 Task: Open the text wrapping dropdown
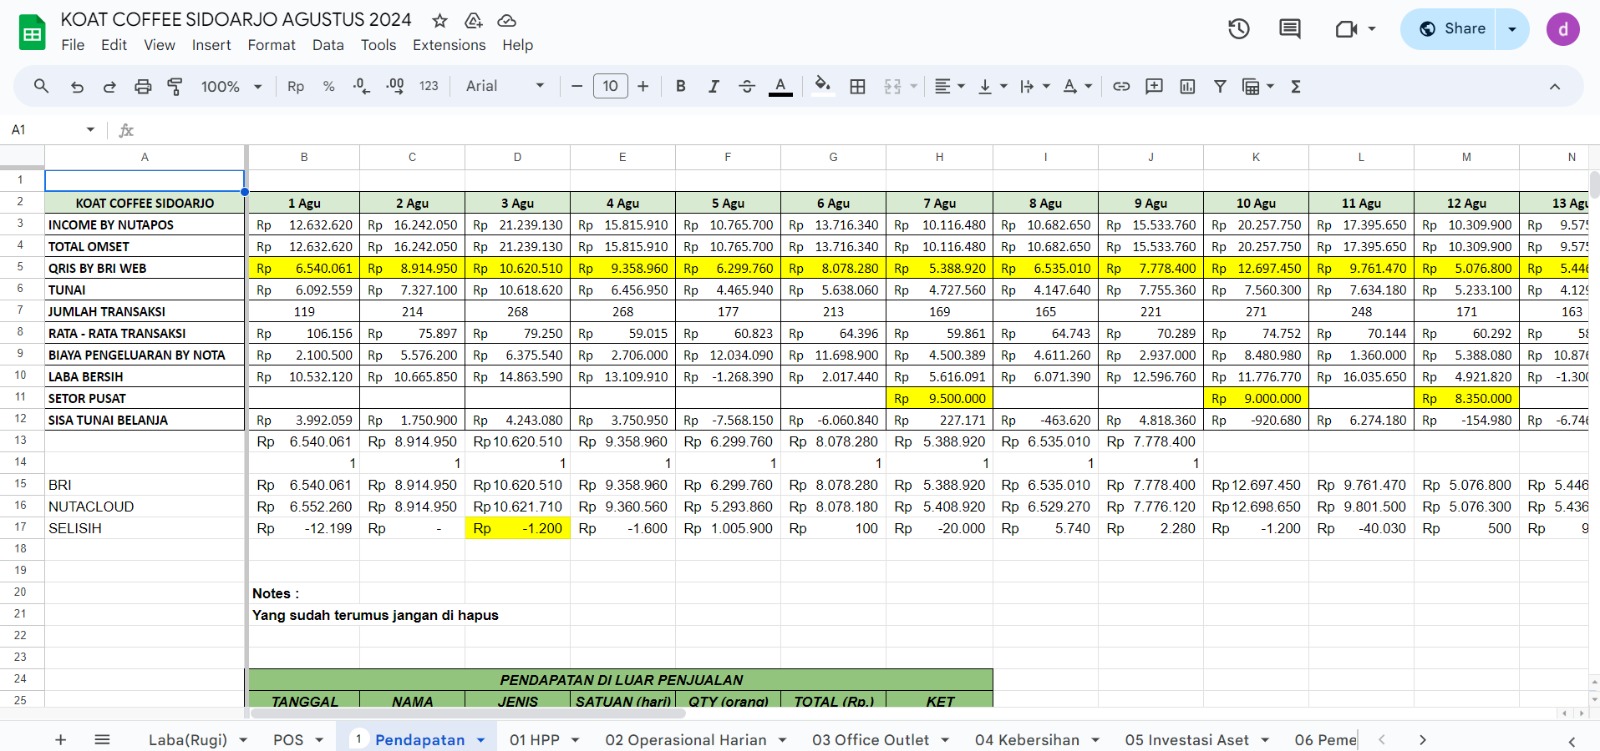[x=1034, y=86]
